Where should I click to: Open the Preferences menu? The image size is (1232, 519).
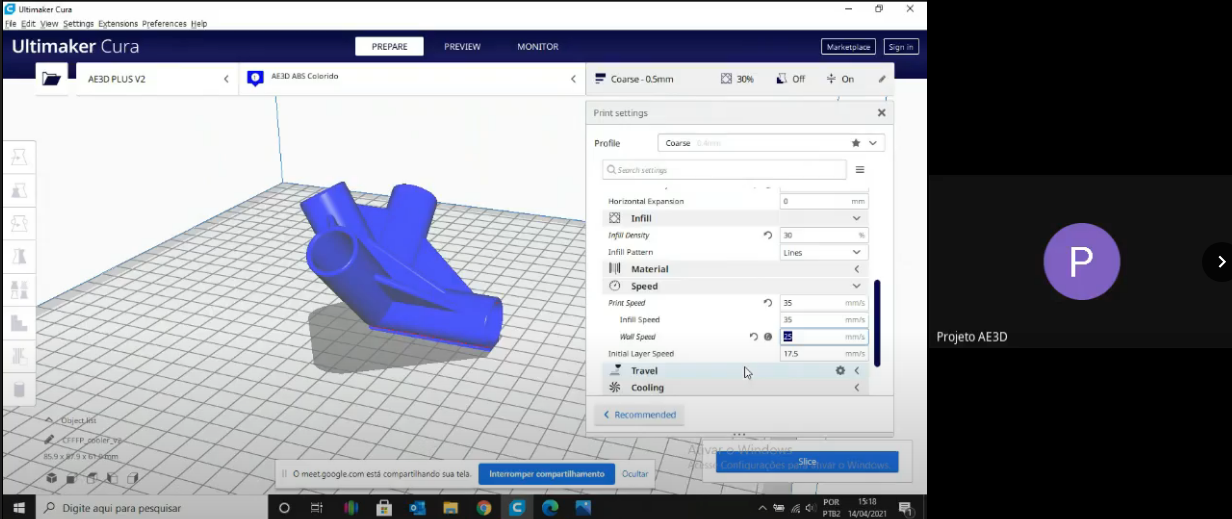click(165, 23)
